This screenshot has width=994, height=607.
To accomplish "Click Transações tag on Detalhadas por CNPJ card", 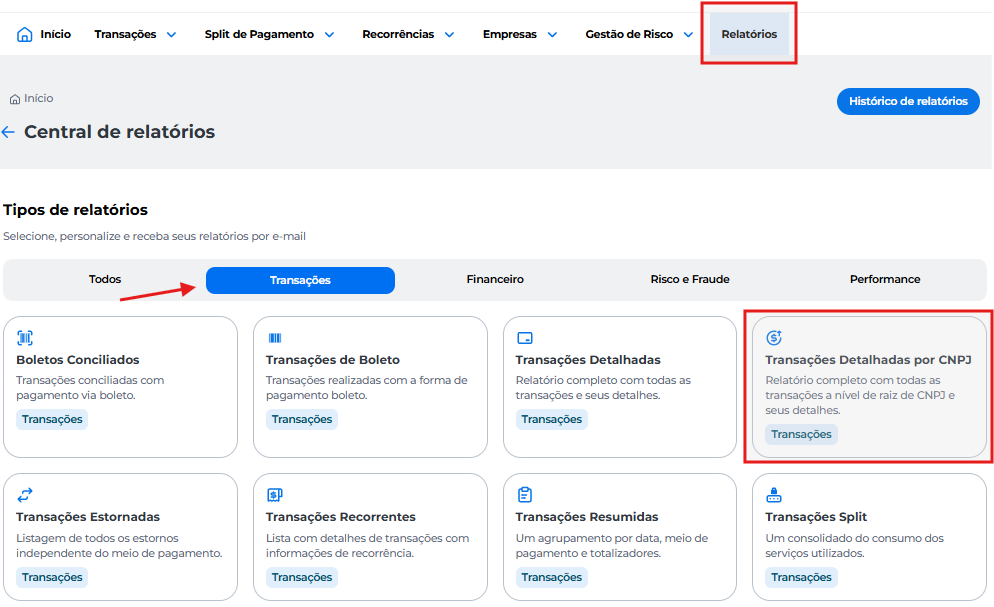I will [801, 435].
